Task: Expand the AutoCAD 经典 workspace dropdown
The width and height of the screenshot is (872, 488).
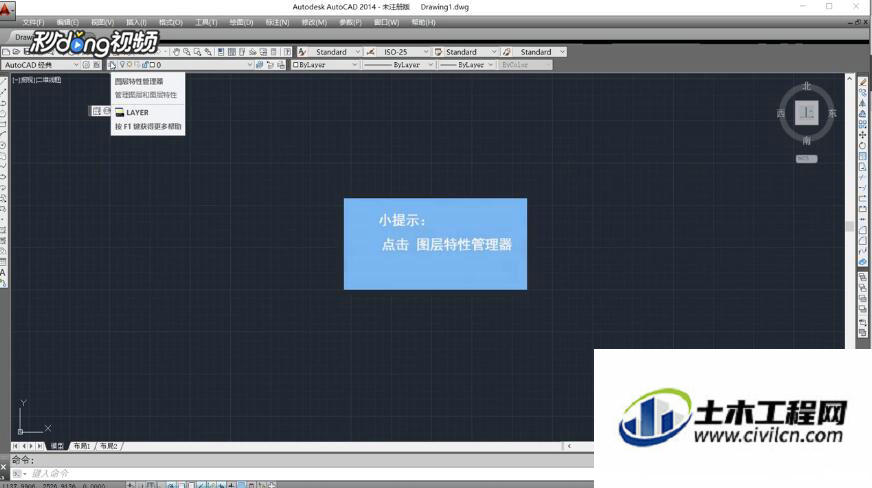Action: point(76,65)
